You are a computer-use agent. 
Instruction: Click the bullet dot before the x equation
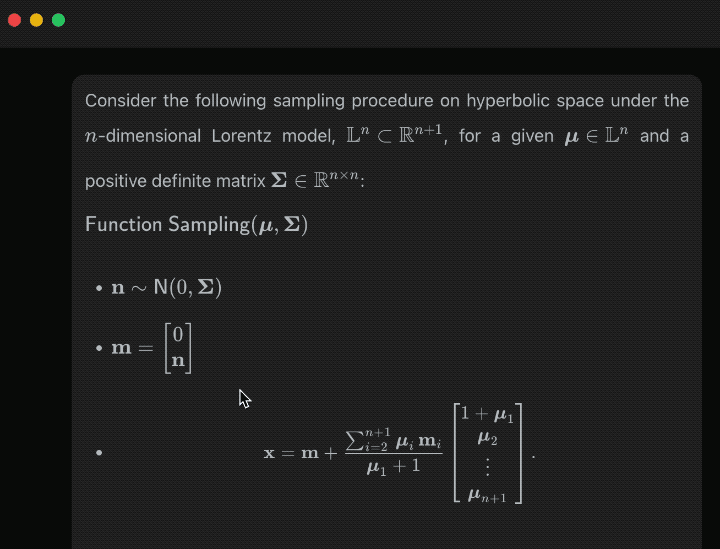click(x=99, y=453)
